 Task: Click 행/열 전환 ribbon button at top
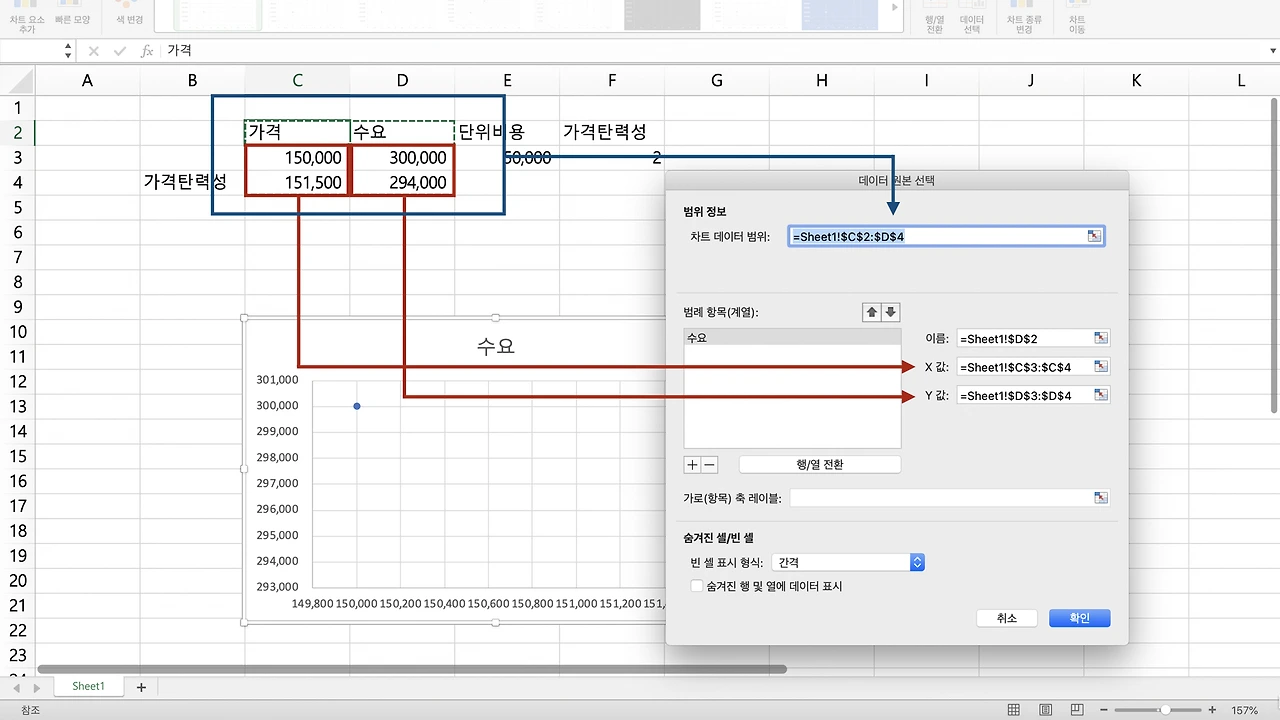click(x=935, y=18)
